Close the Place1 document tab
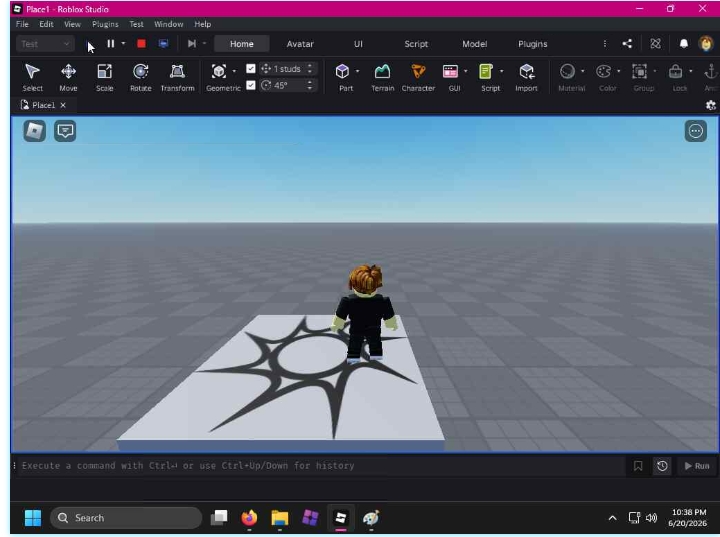 [x=63, y=105]
